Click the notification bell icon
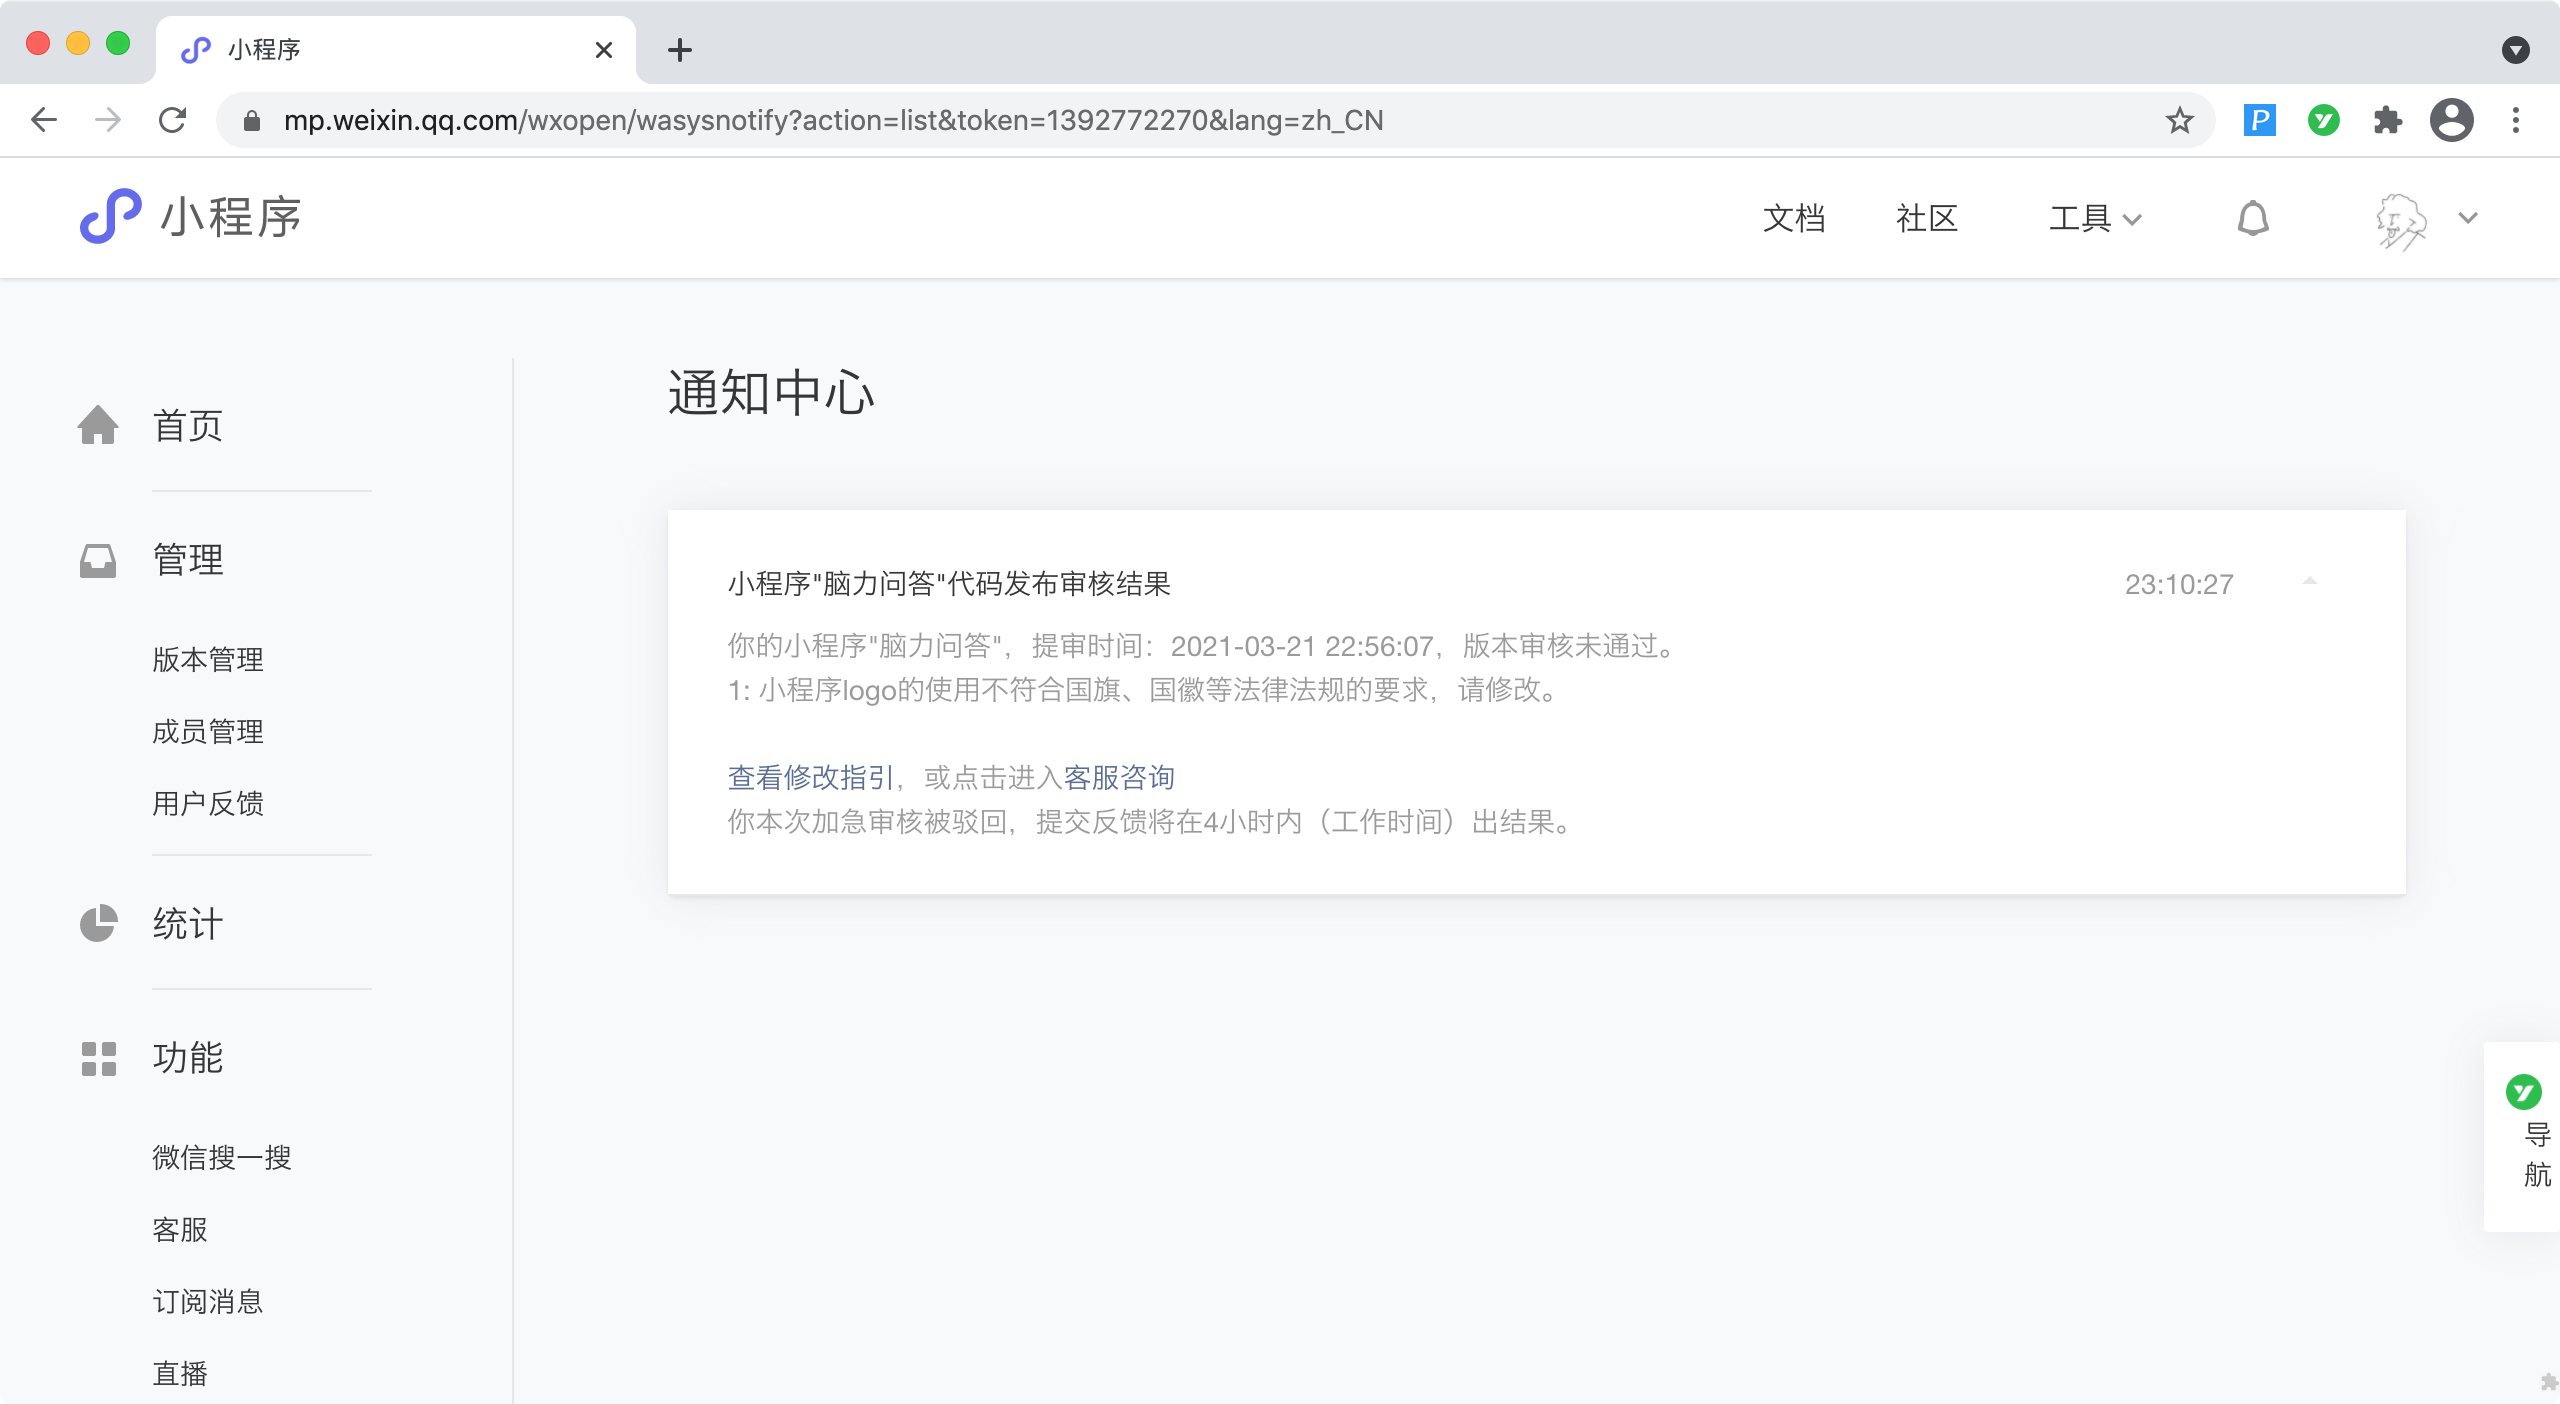2560x1404 pixels. (x=2252, y=218)
